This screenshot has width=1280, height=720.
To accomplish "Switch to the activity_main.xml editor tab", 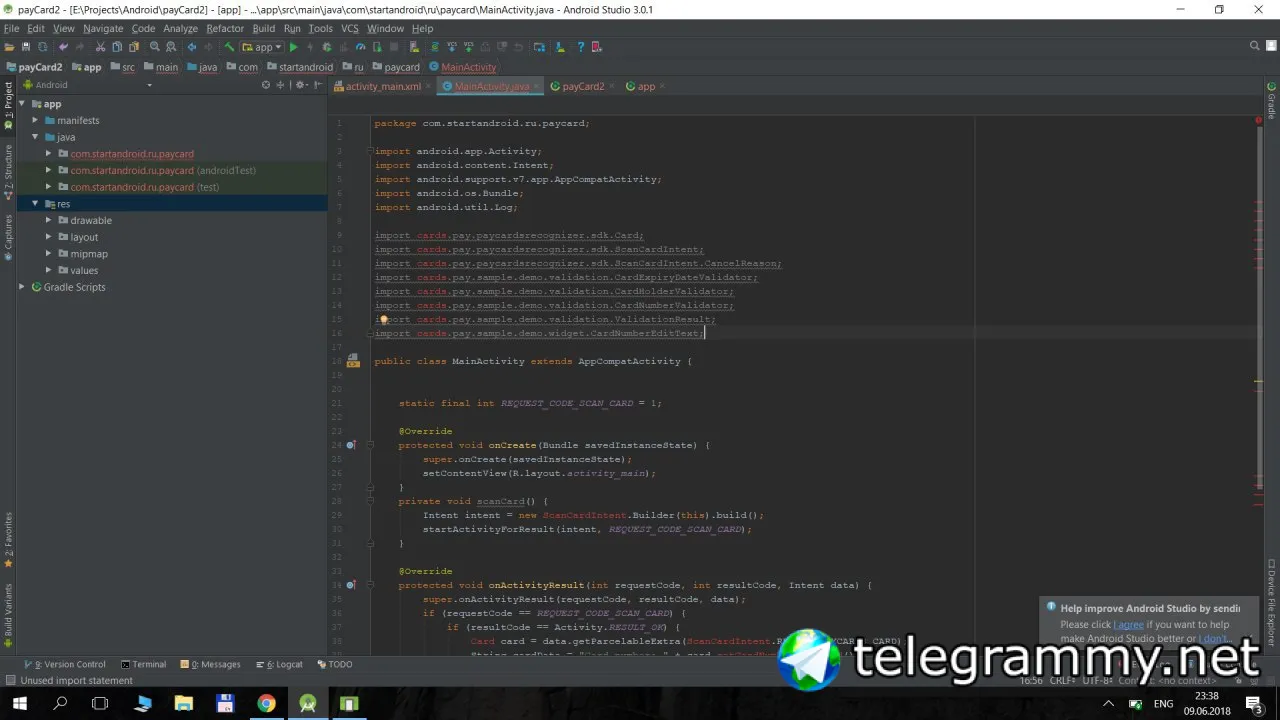I will click(383, 86).
